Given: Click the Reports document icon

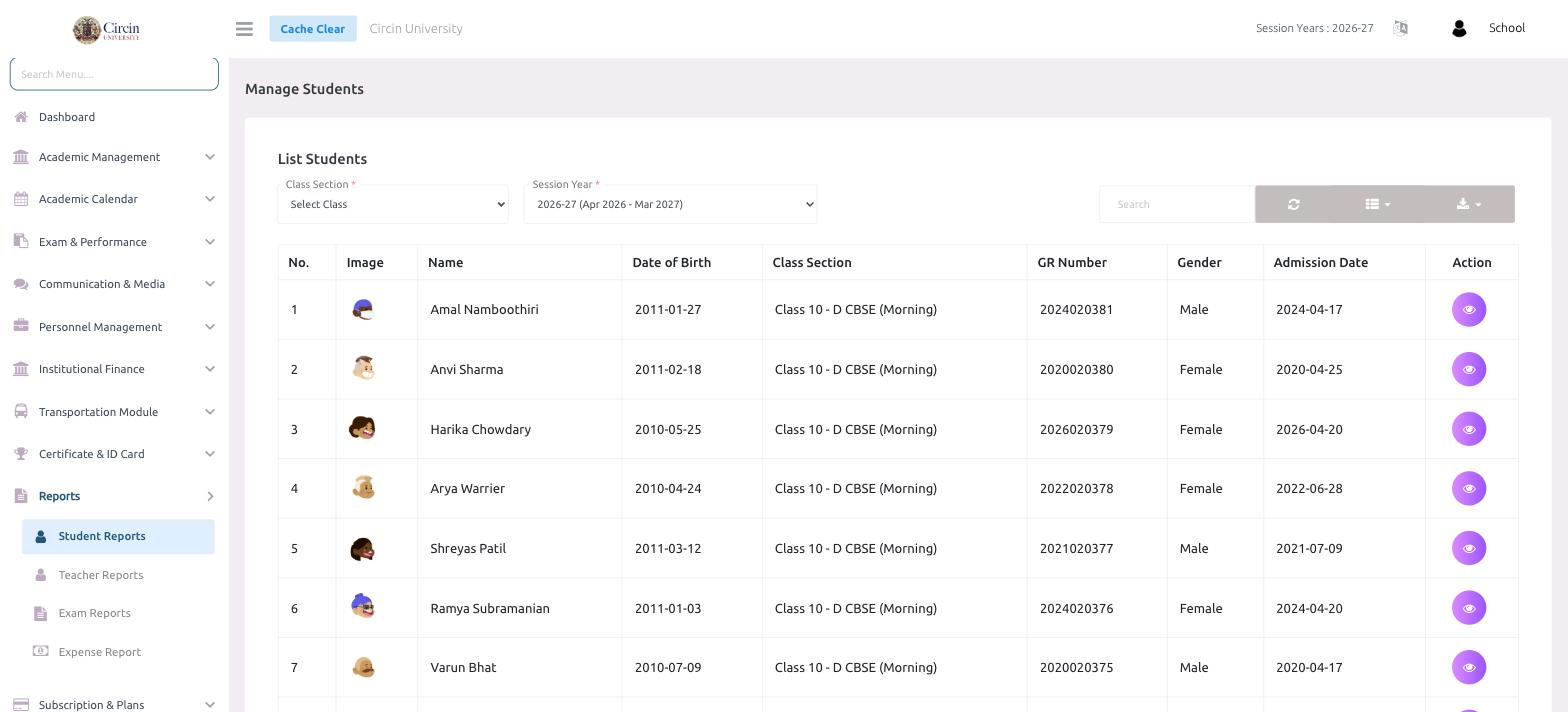Looking at the screenshot, I should coord(21,496).
